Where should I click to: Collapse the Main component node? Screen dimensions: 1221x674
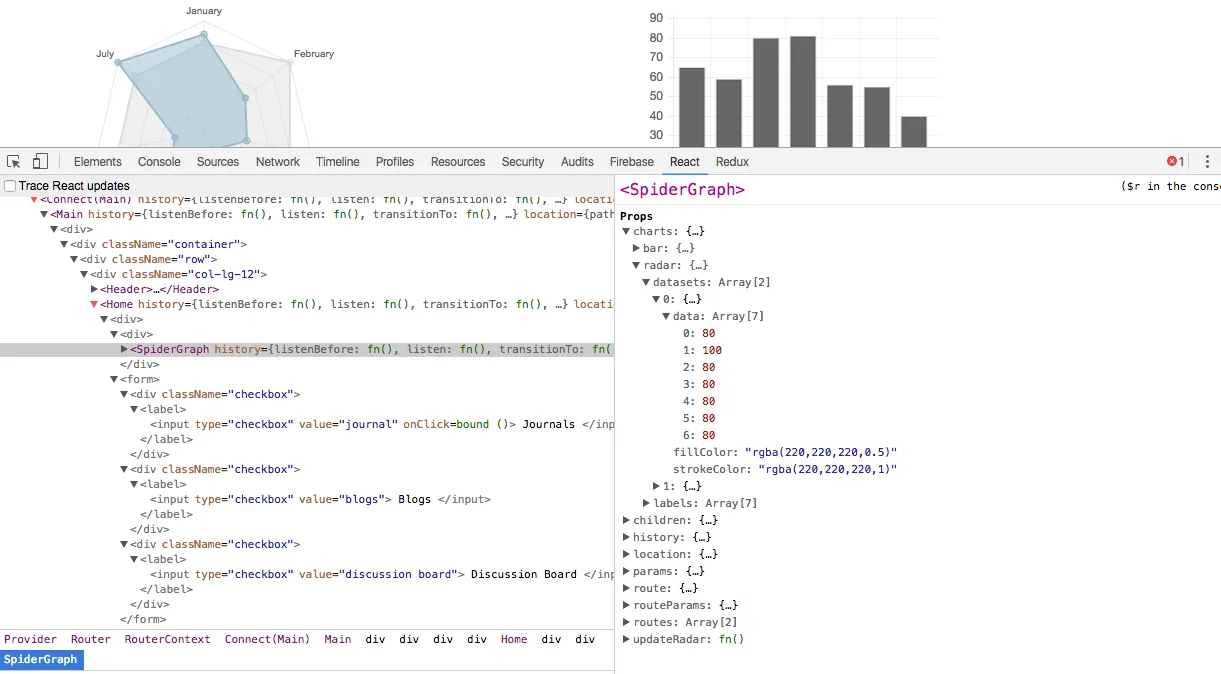44,214
